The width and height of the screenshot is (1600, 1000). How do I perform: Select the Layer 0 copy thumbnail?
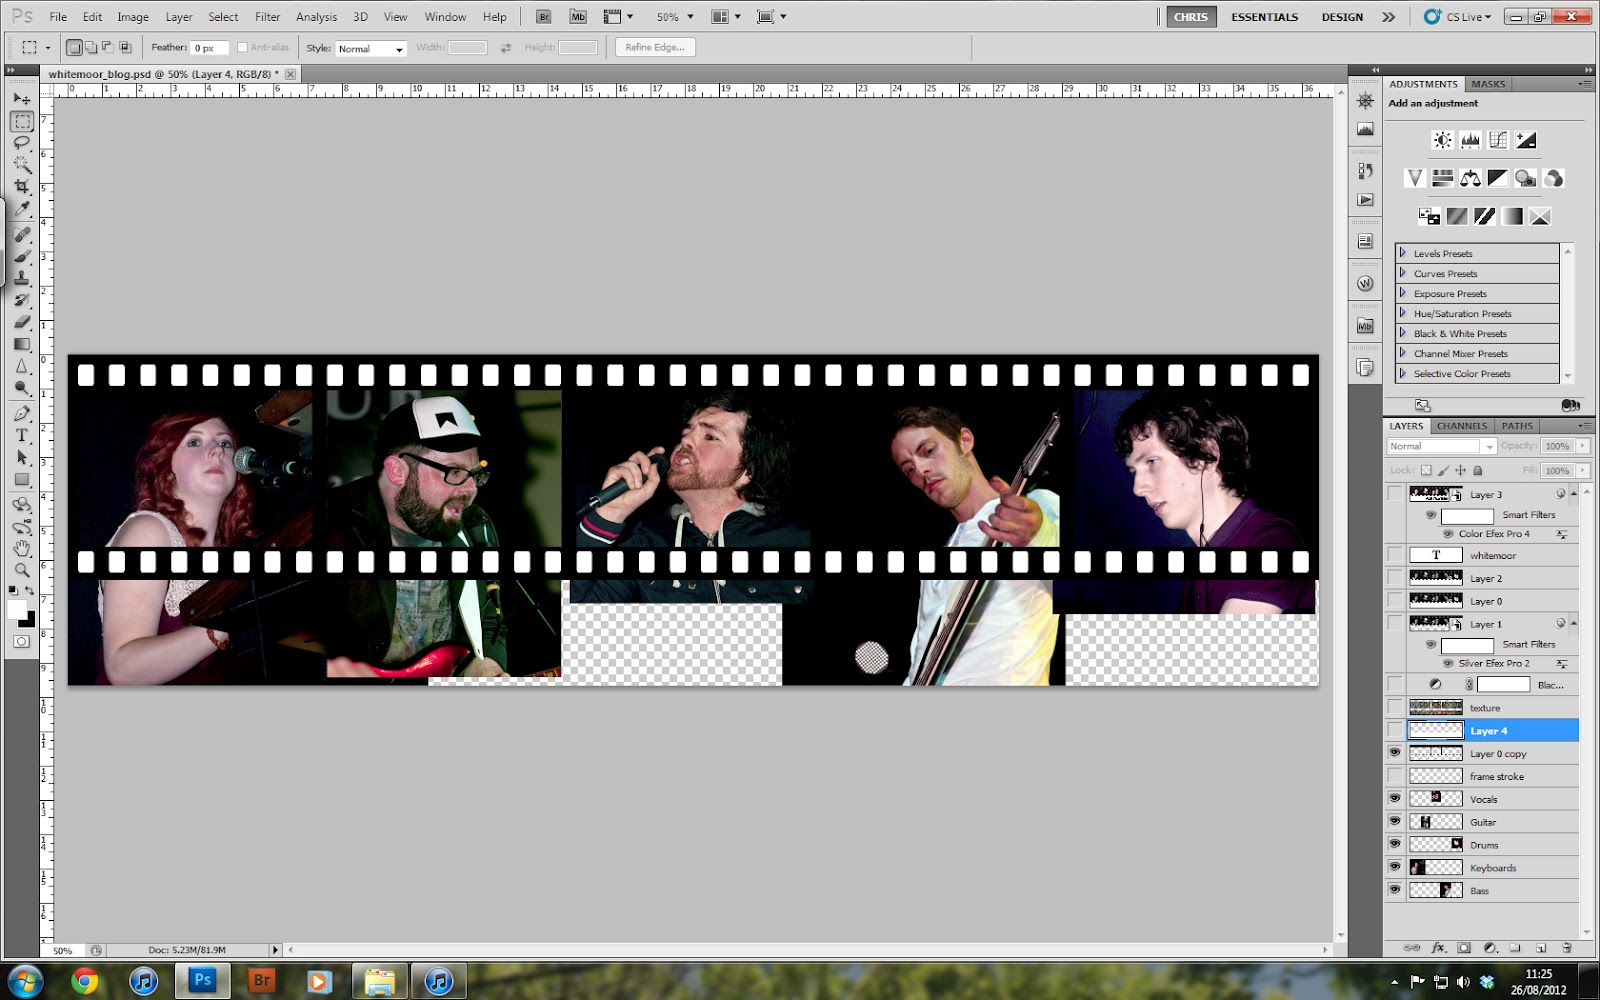[x=1435, y=753]
